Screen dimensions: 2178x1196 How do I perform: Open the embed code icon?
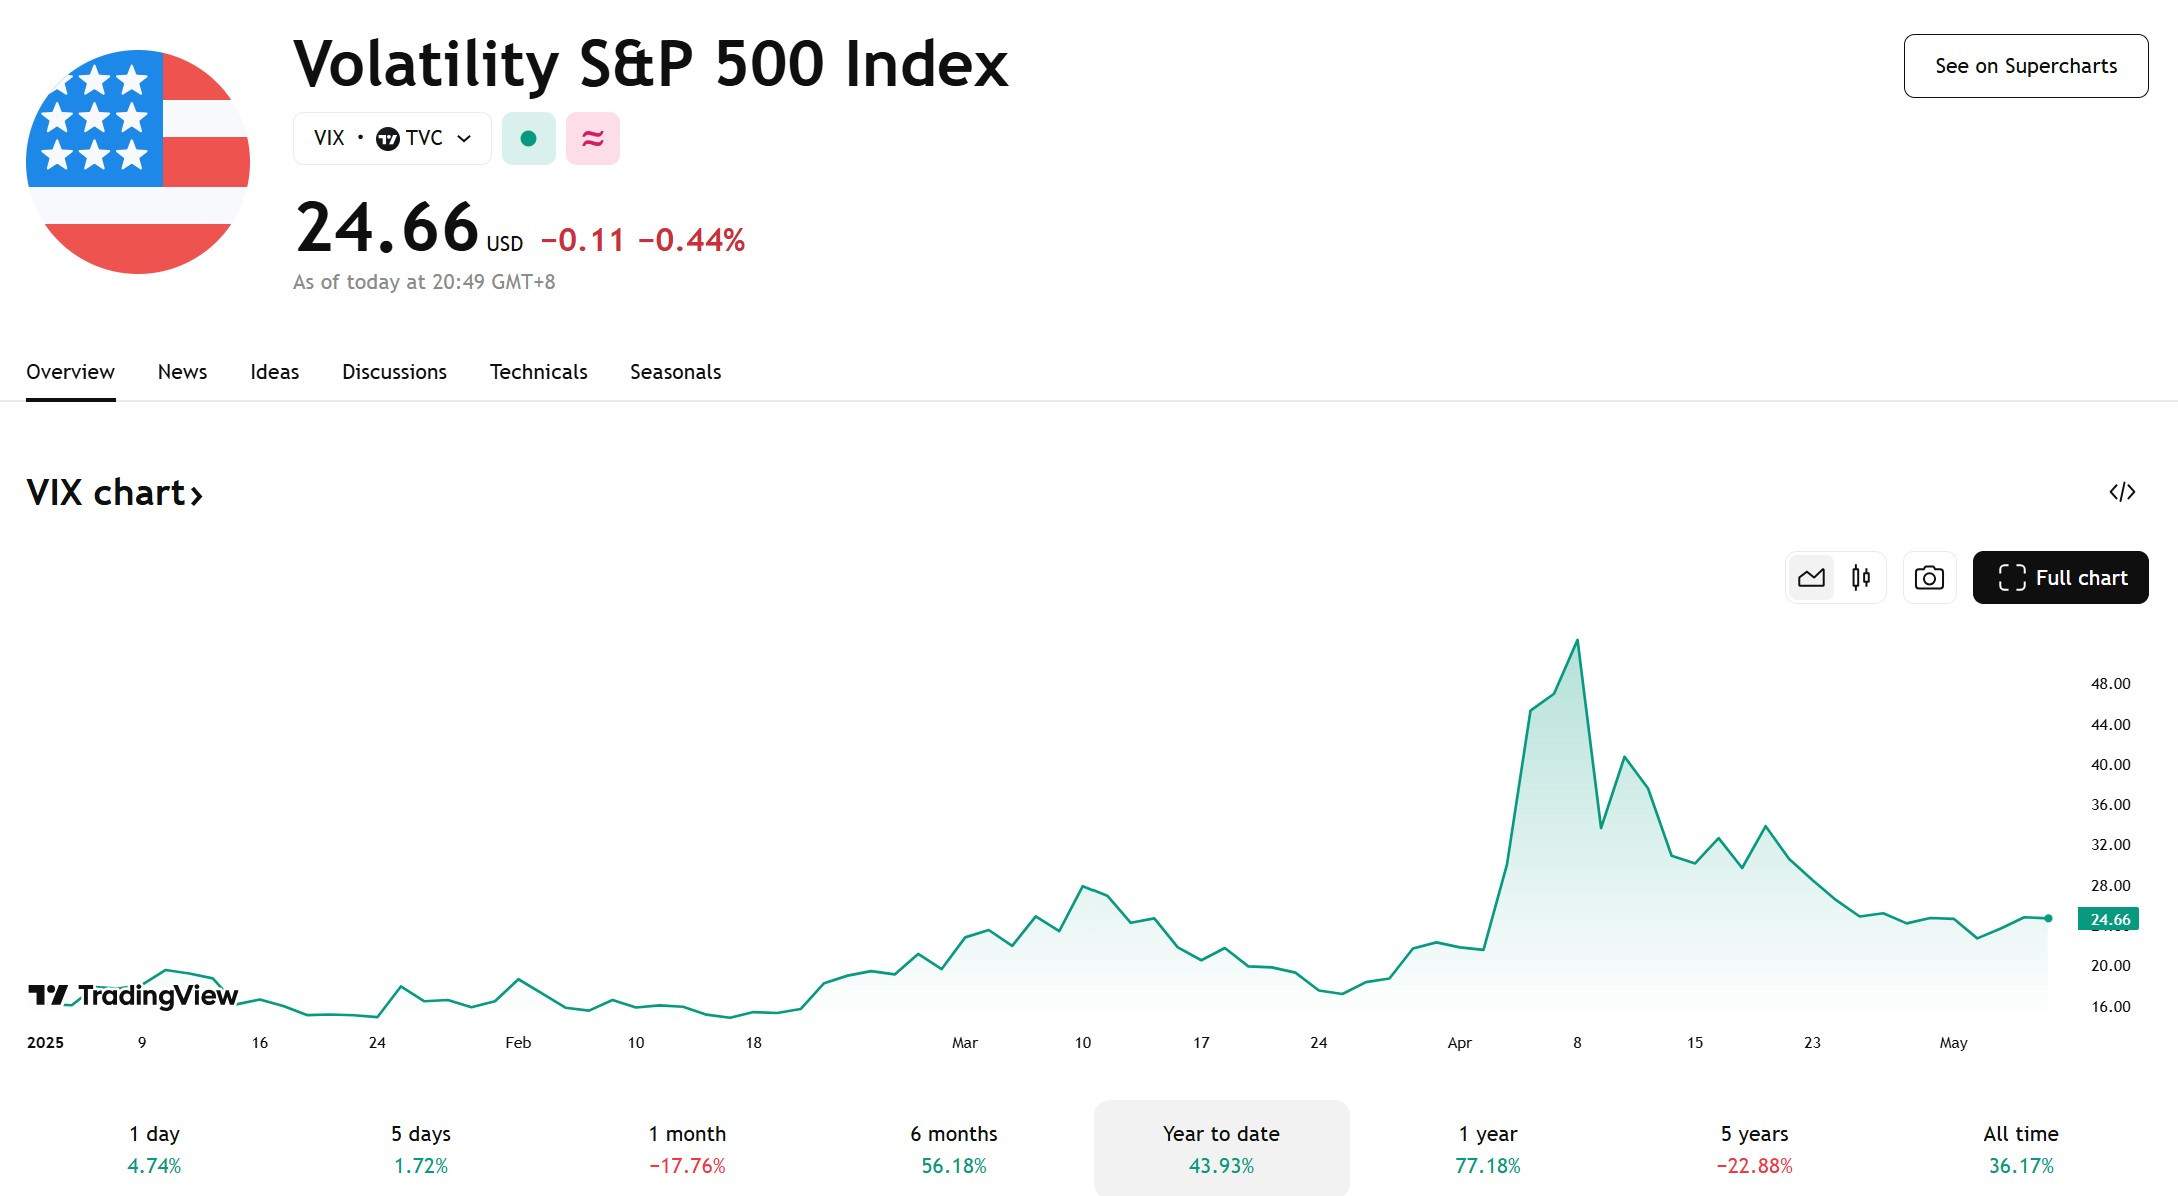[x=2122, y=492]
